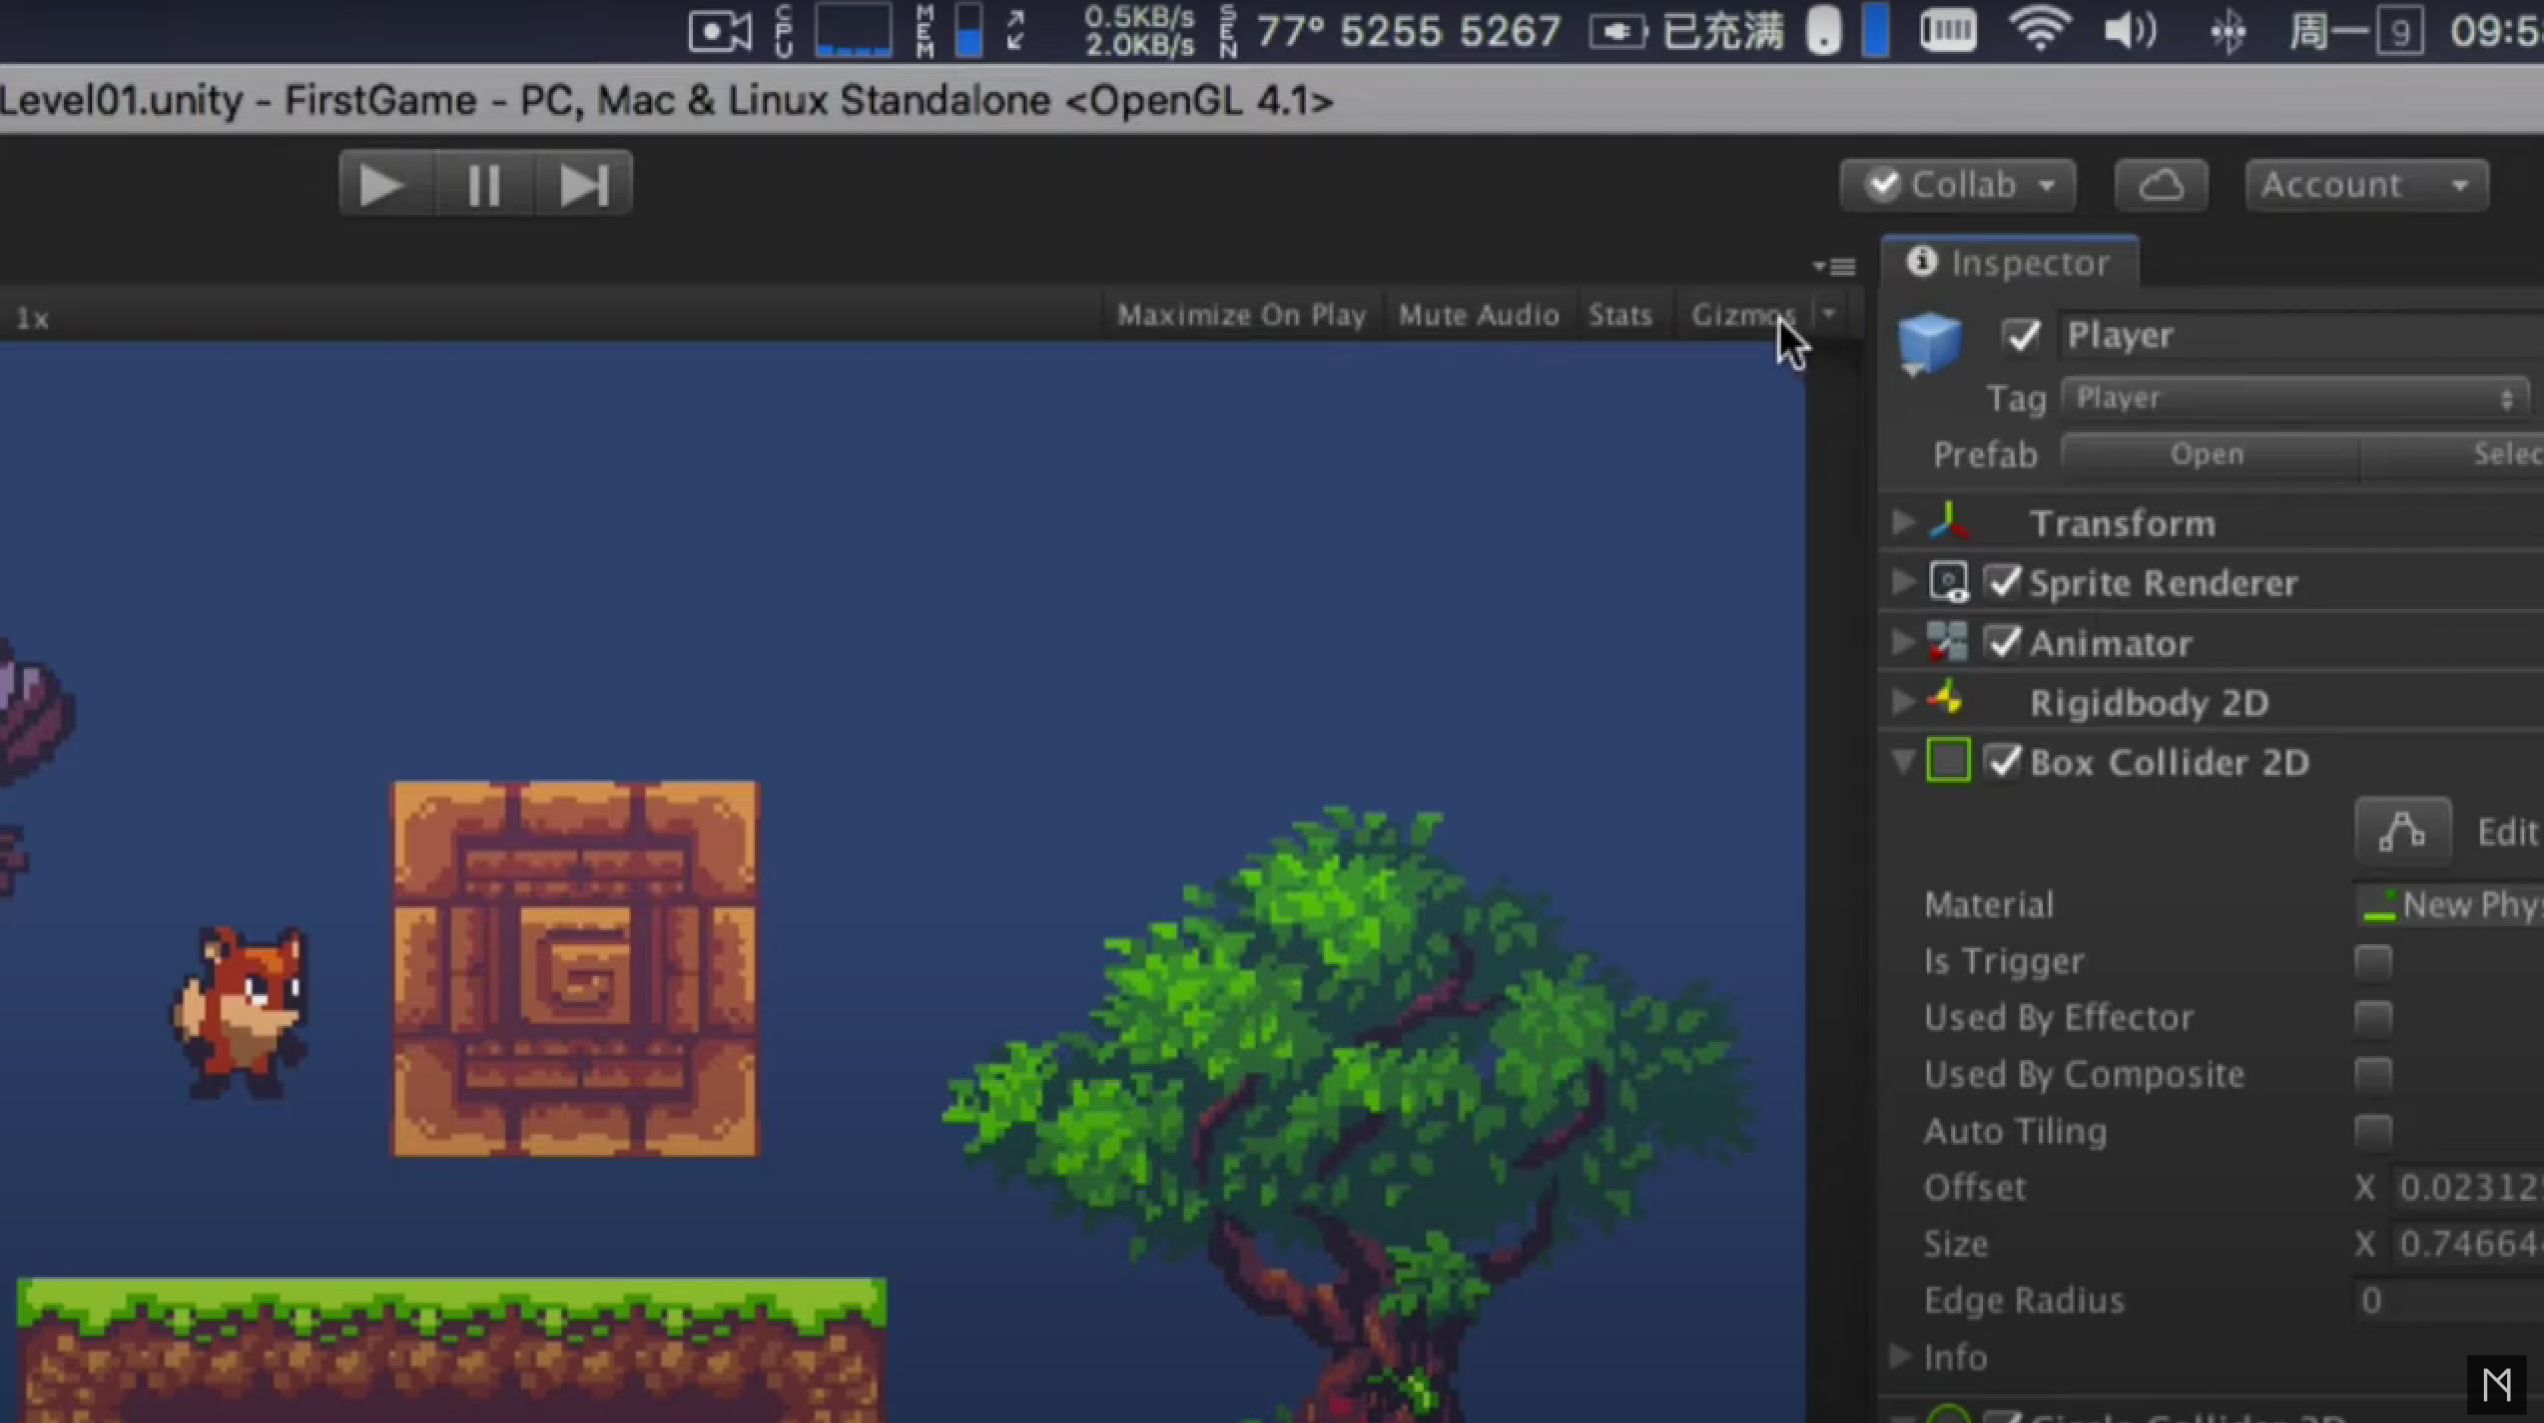This screenshot has height=1423, width=2544.
Task: Click the Step forward button
Action: tap(584, 185)
